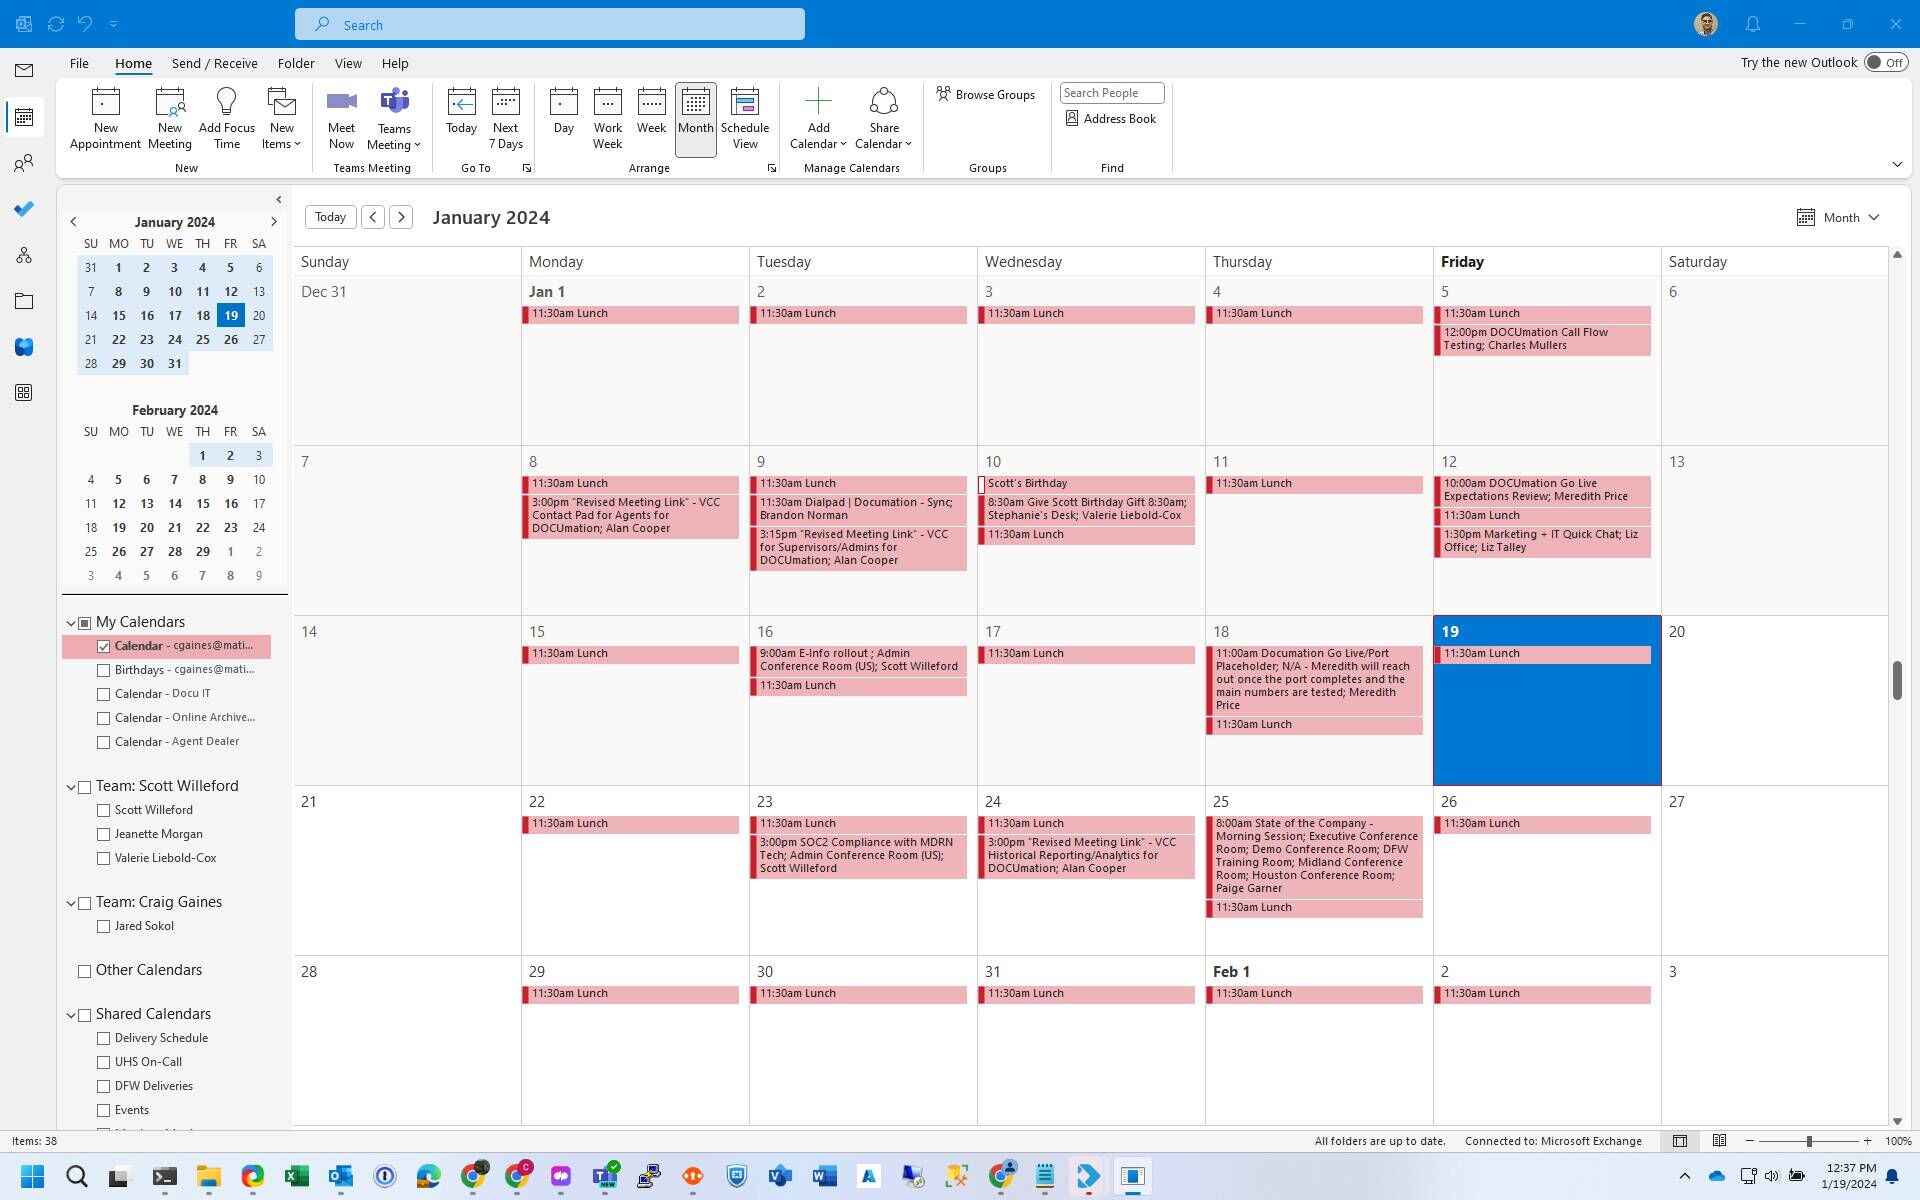This screenshot has height=1200, width=1920.
Task: Open Address Book
Action: (x=1110, y=118)
